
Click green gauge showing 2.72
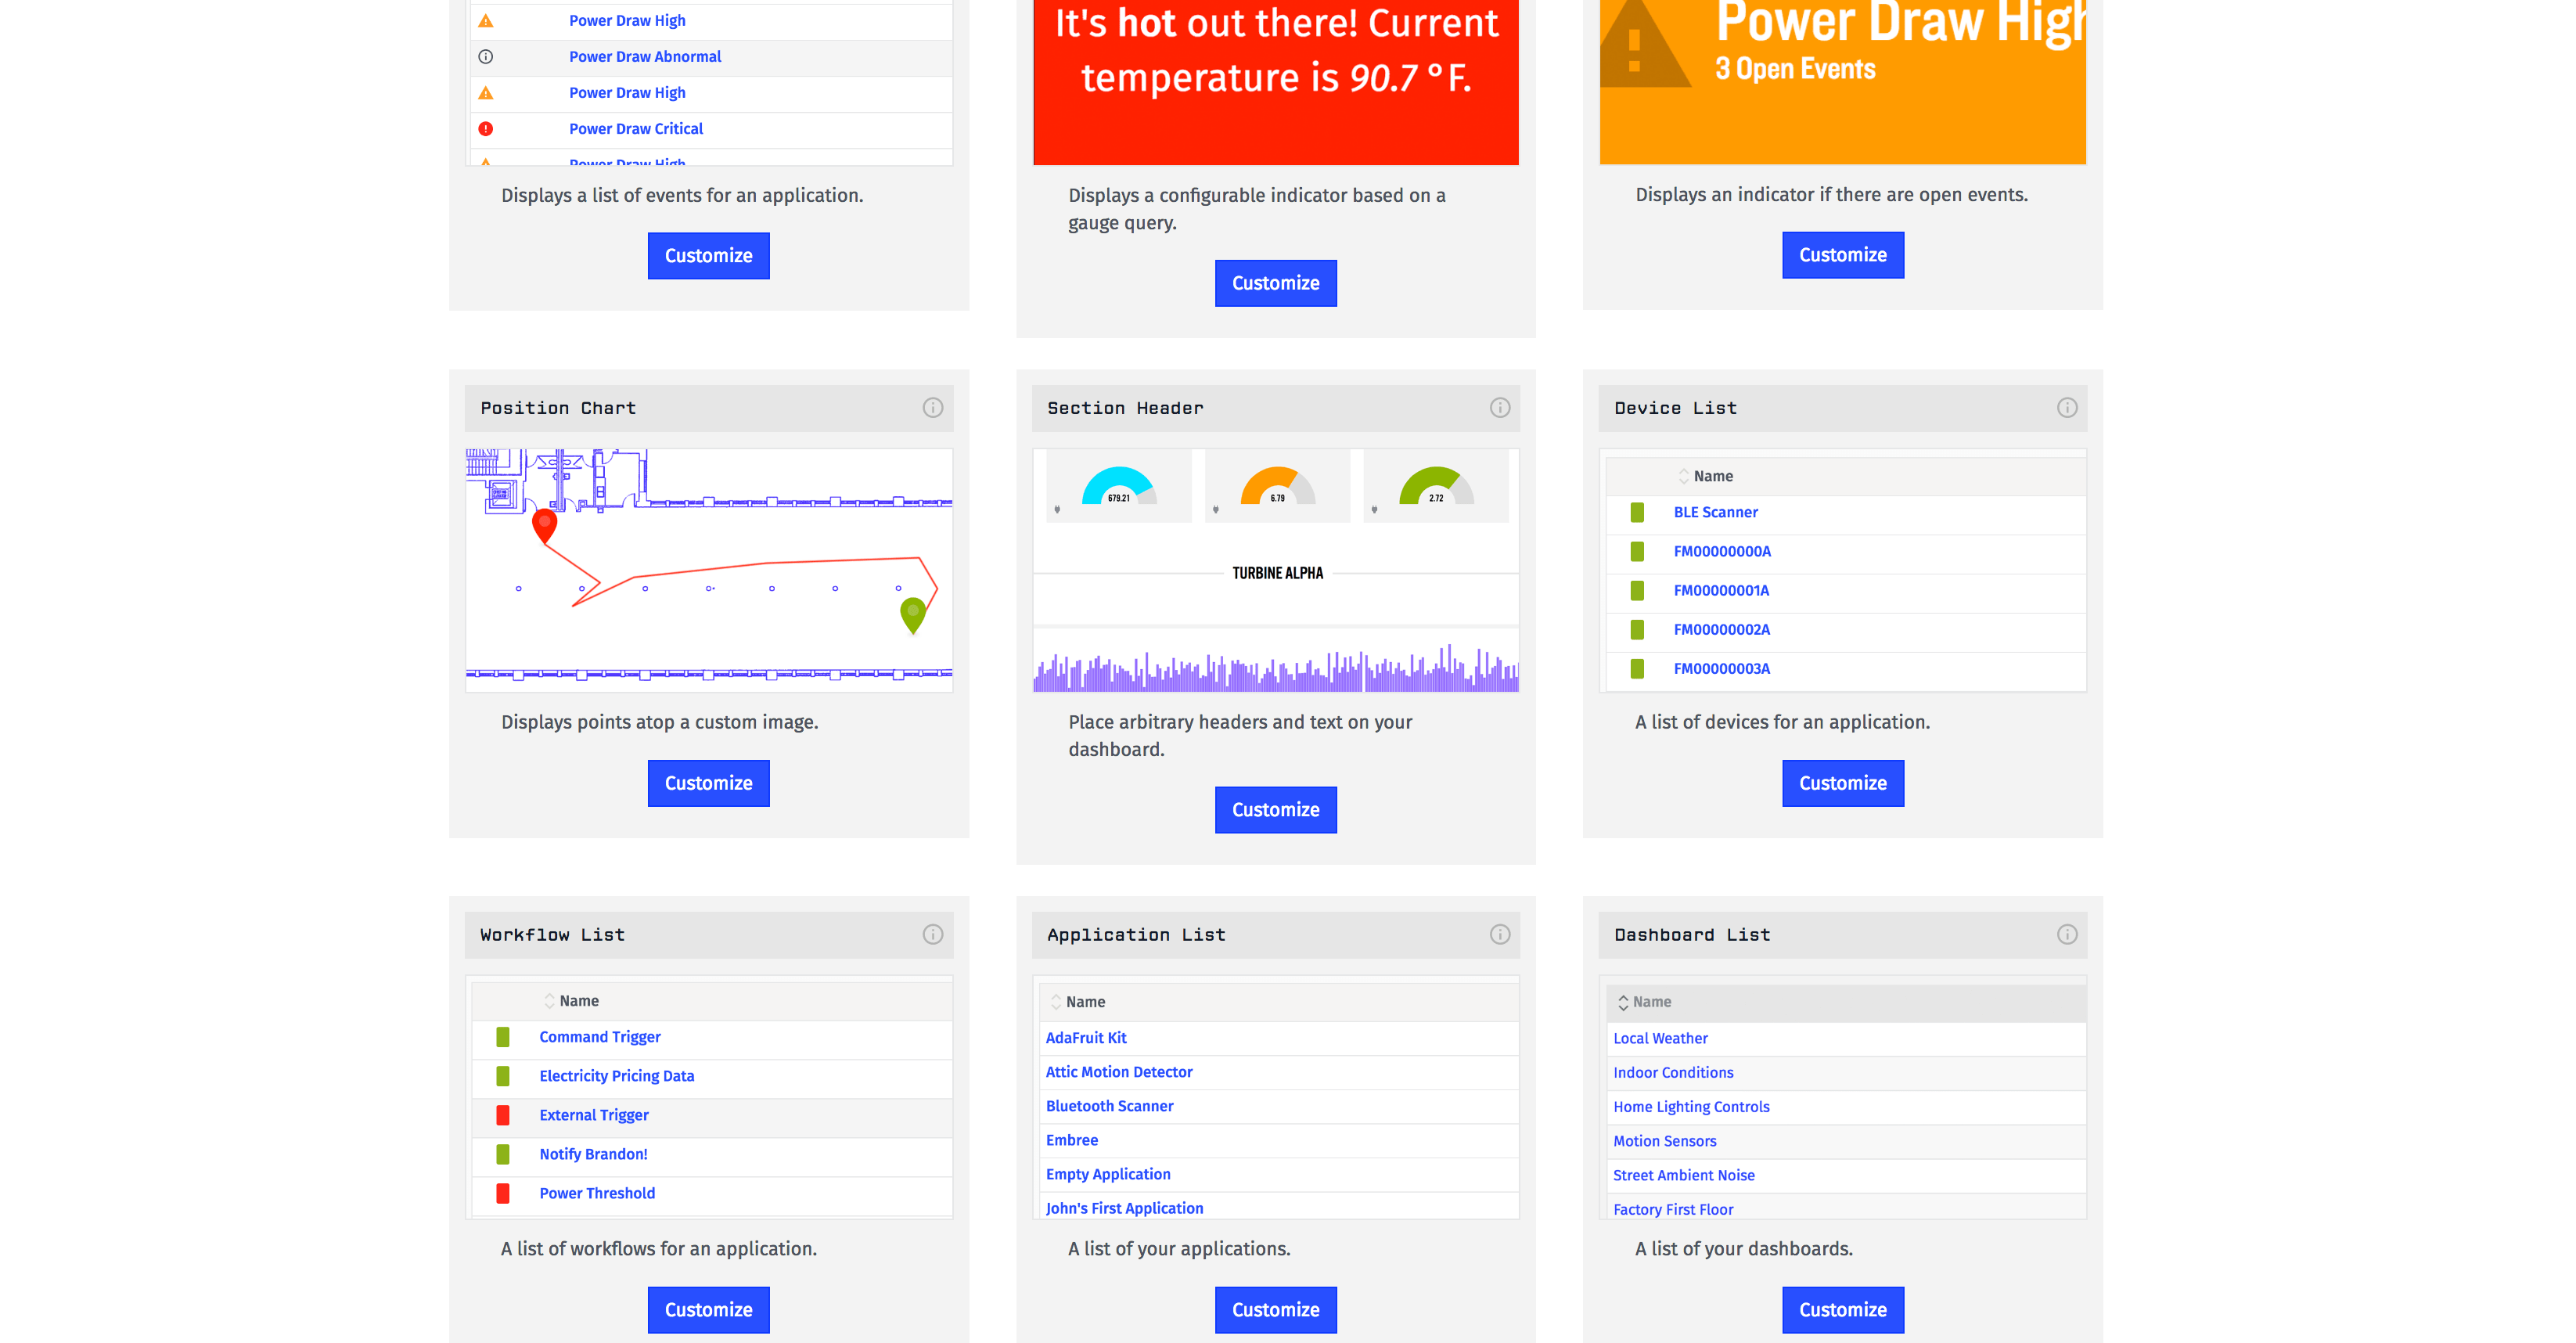coord(1435,486)
